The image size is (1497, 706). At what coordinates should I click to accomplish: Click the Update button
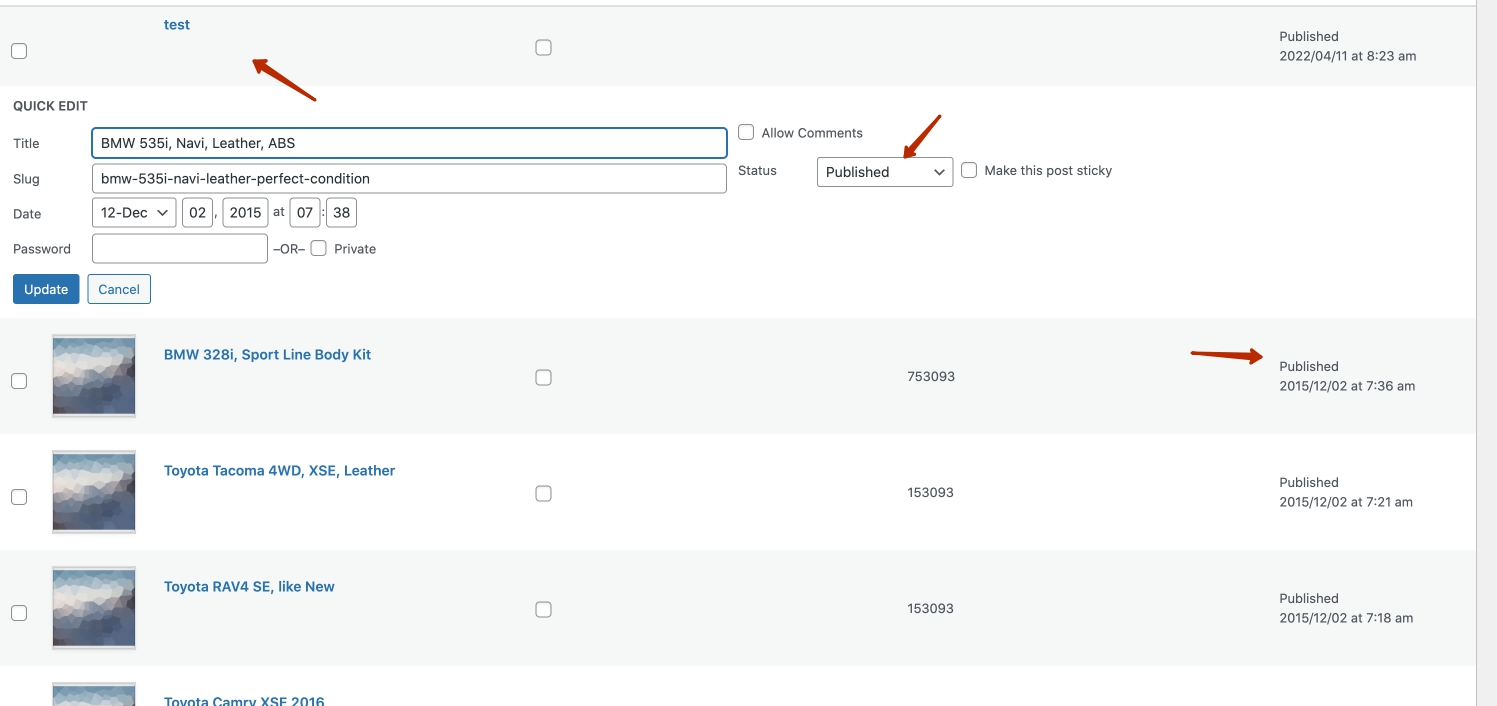click(x=46, y=289)
